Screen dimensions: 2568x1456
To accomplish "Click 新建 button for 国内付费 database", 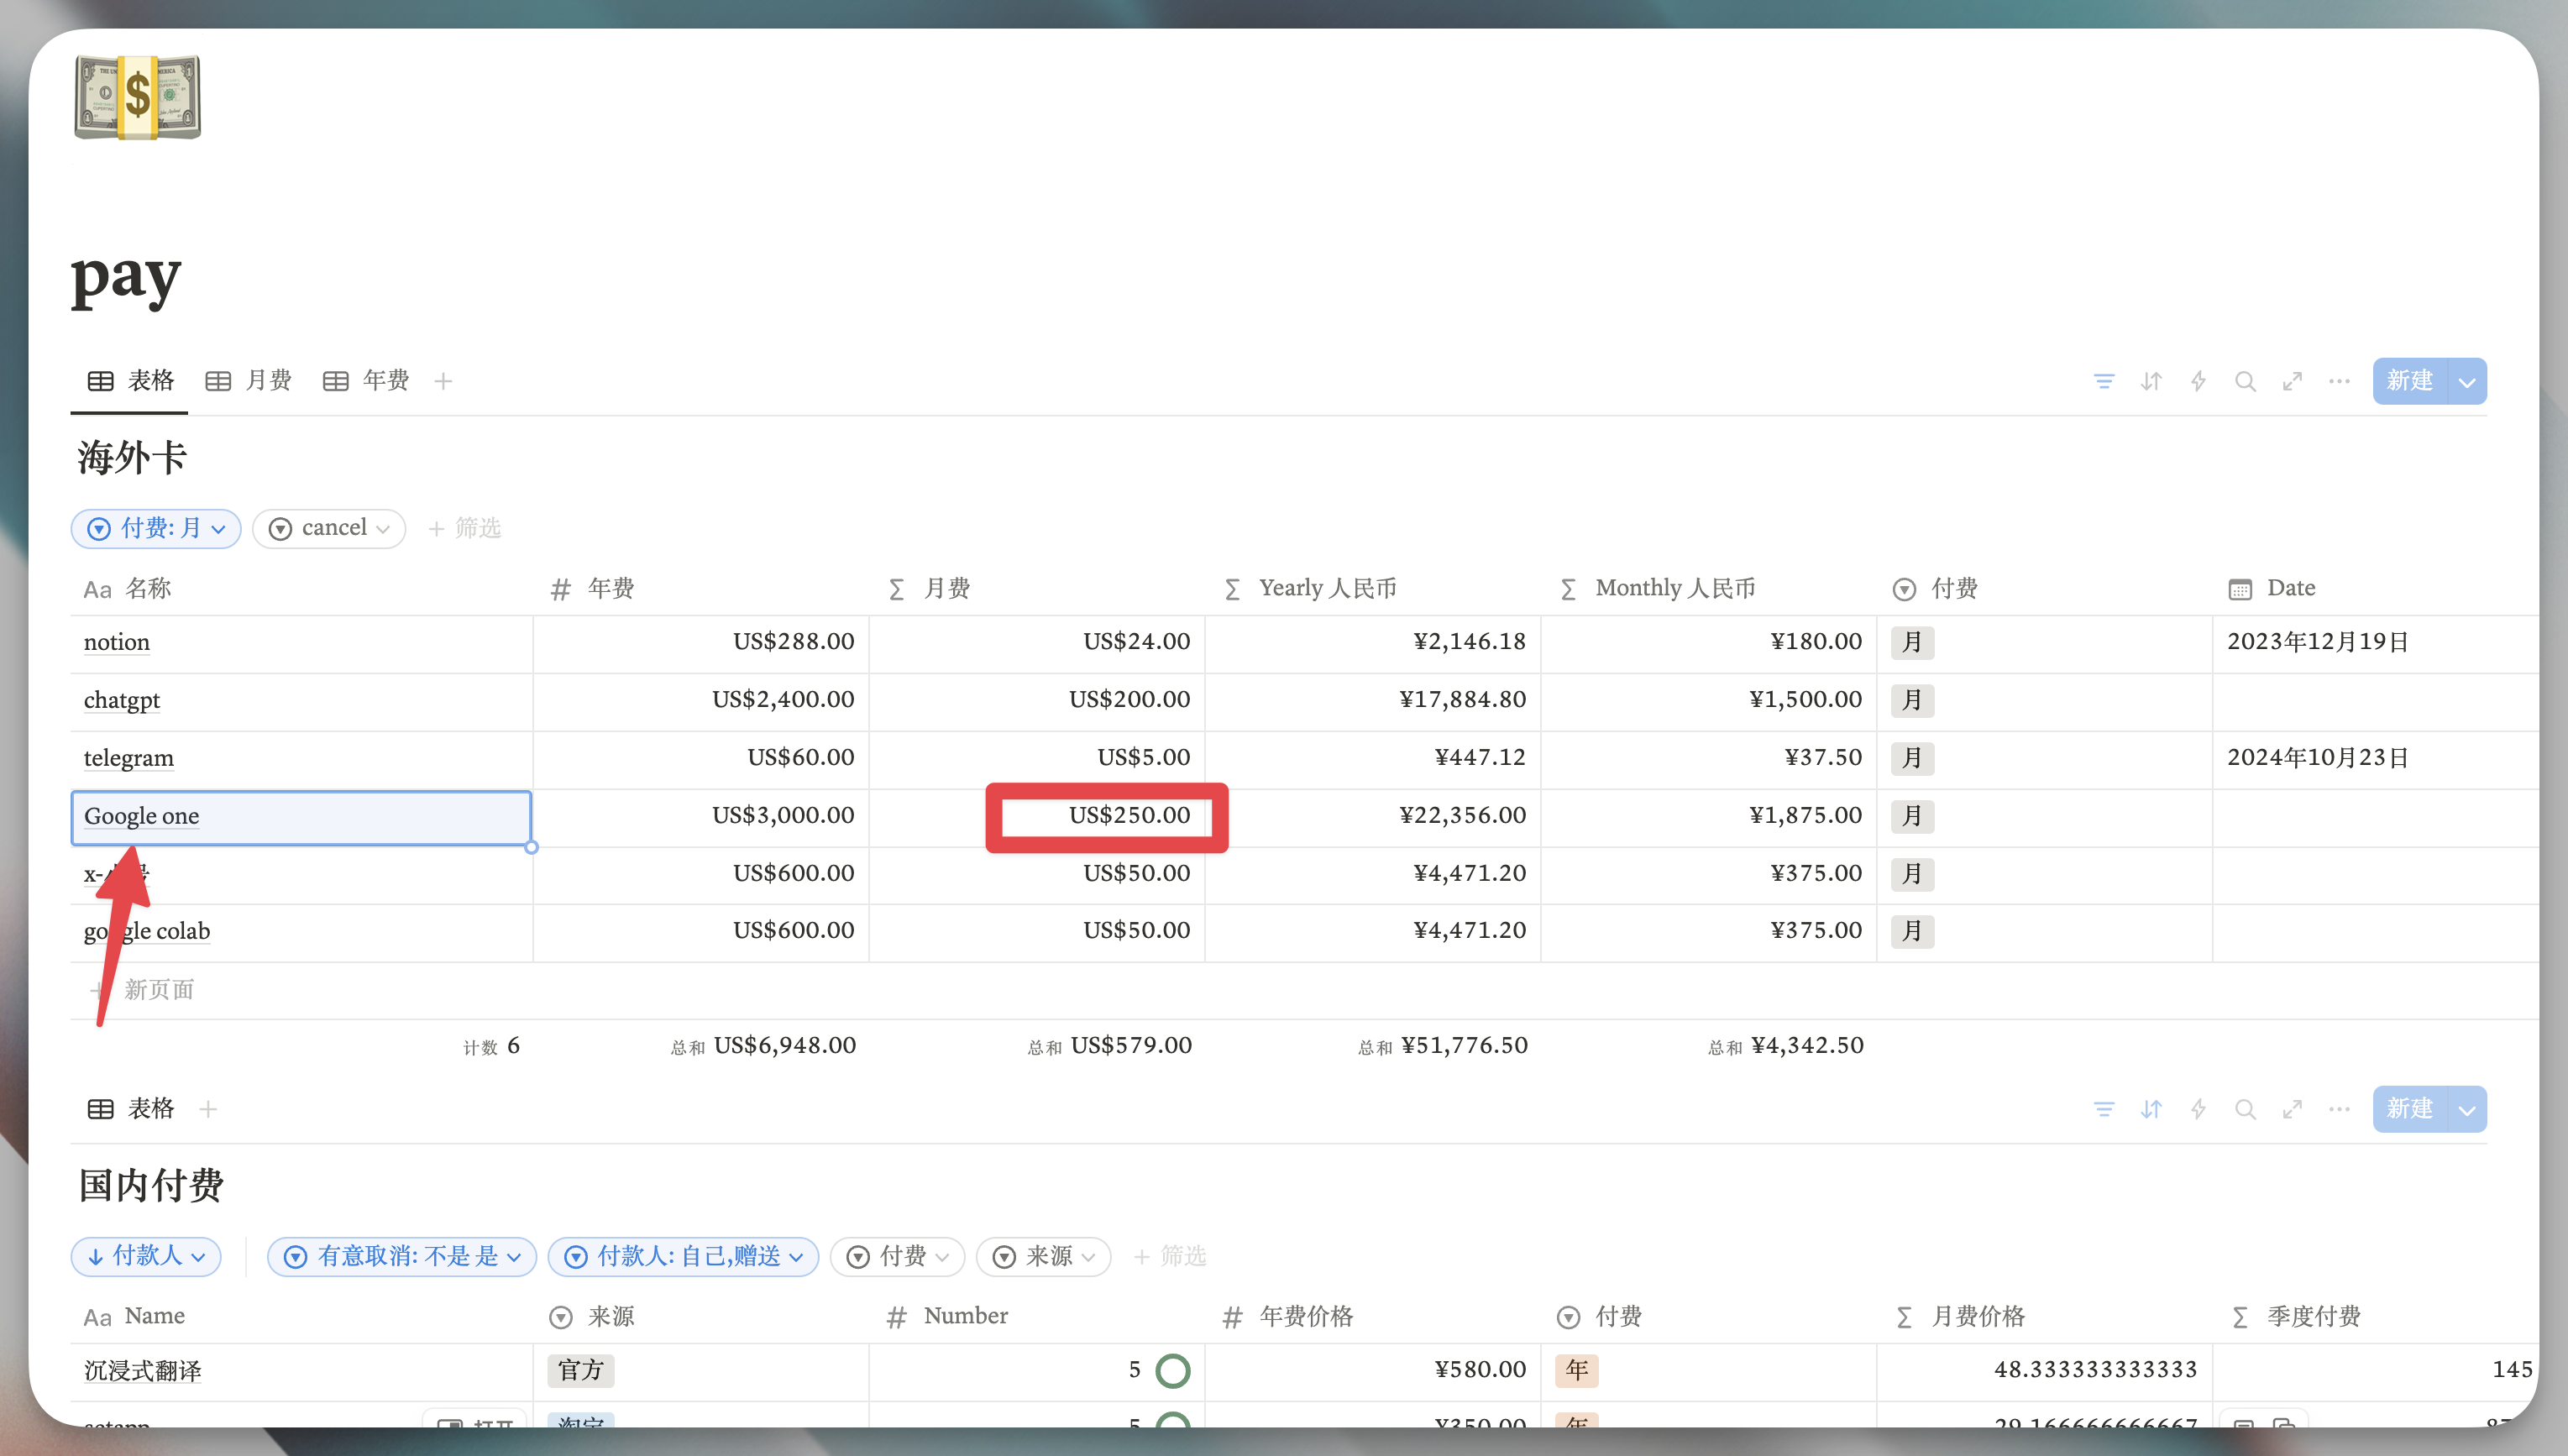I will click(2409, 1109).
